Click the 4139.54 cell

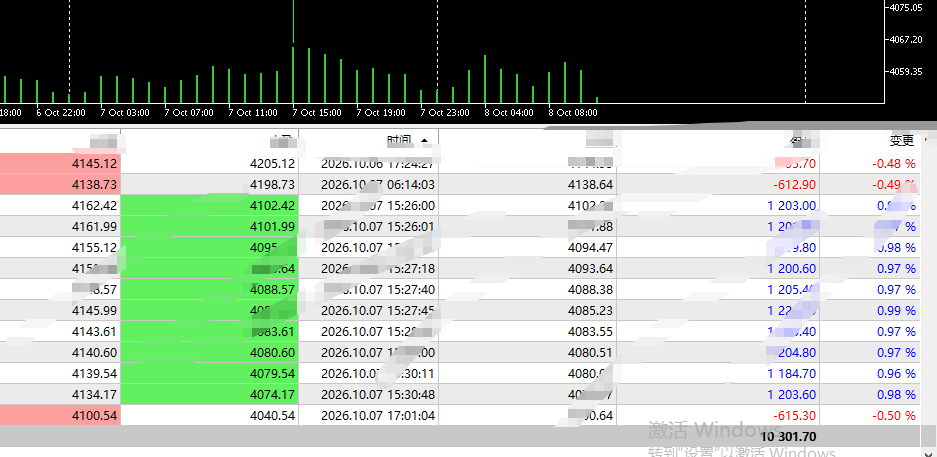pyautogui.click(x=95, y=373)
